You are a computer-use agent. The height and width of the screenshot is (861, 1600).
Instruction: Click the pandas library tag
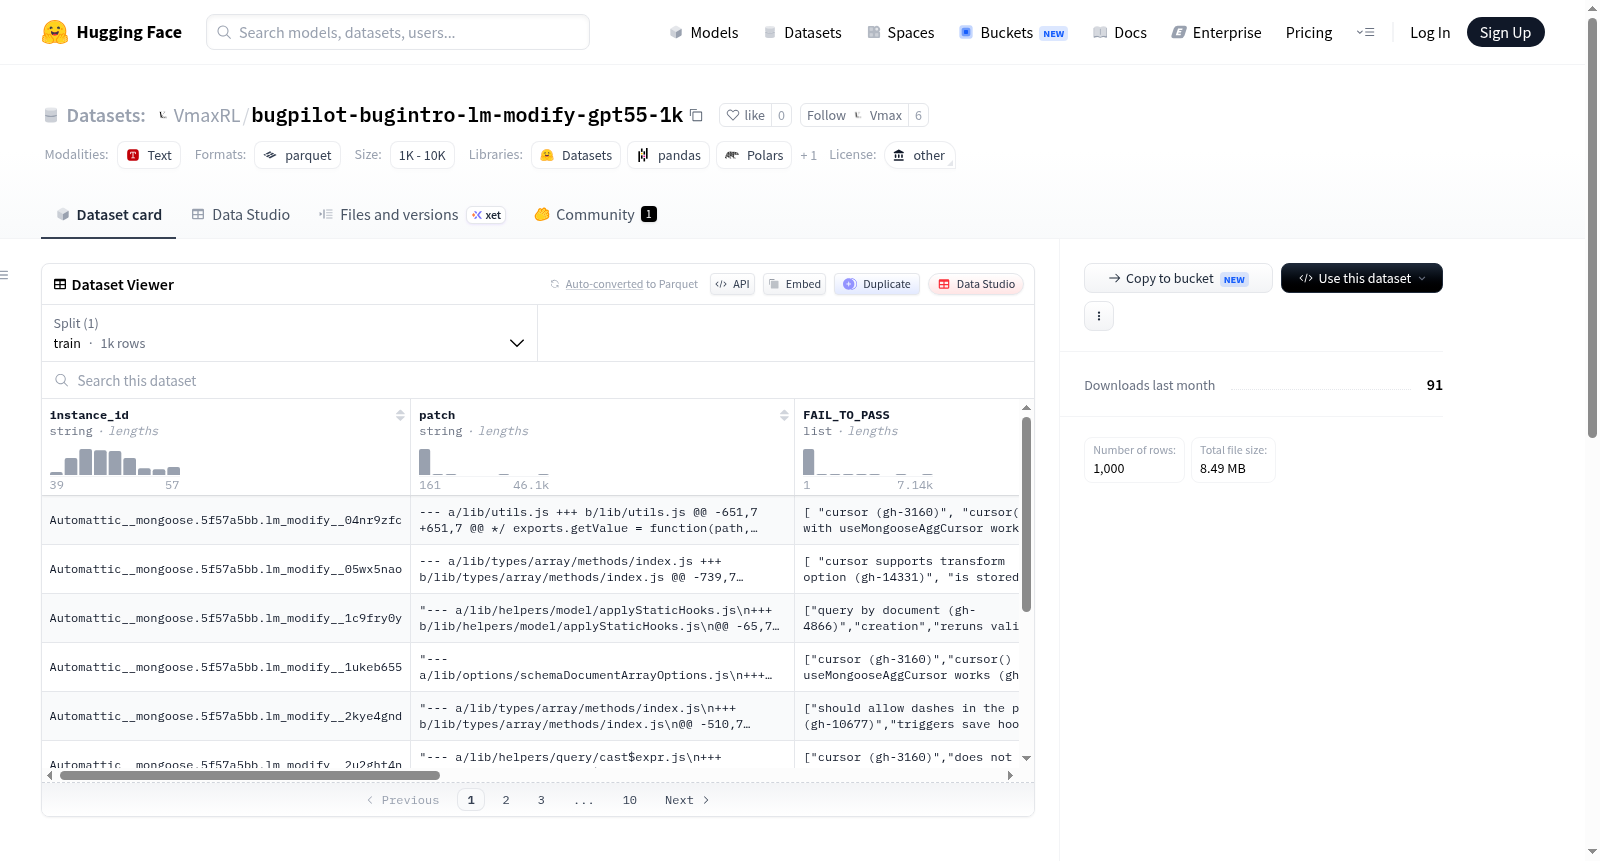tap(669, 155)
